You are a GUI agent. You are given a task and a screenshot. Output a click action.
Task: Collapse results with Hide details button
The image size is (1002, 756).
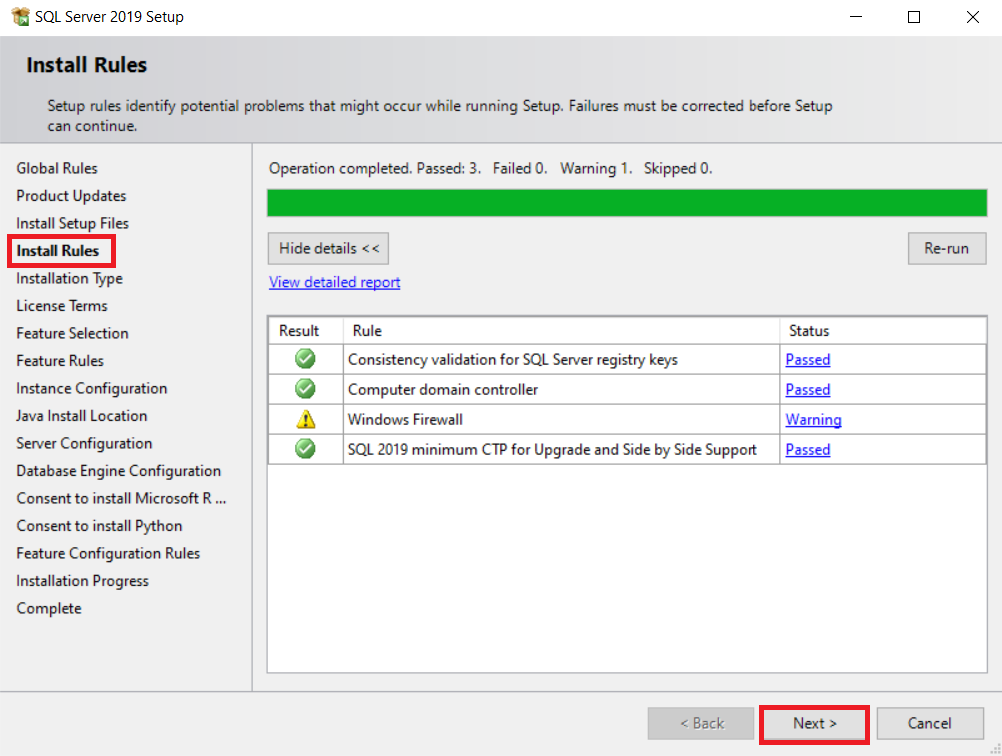click(328, 249)
